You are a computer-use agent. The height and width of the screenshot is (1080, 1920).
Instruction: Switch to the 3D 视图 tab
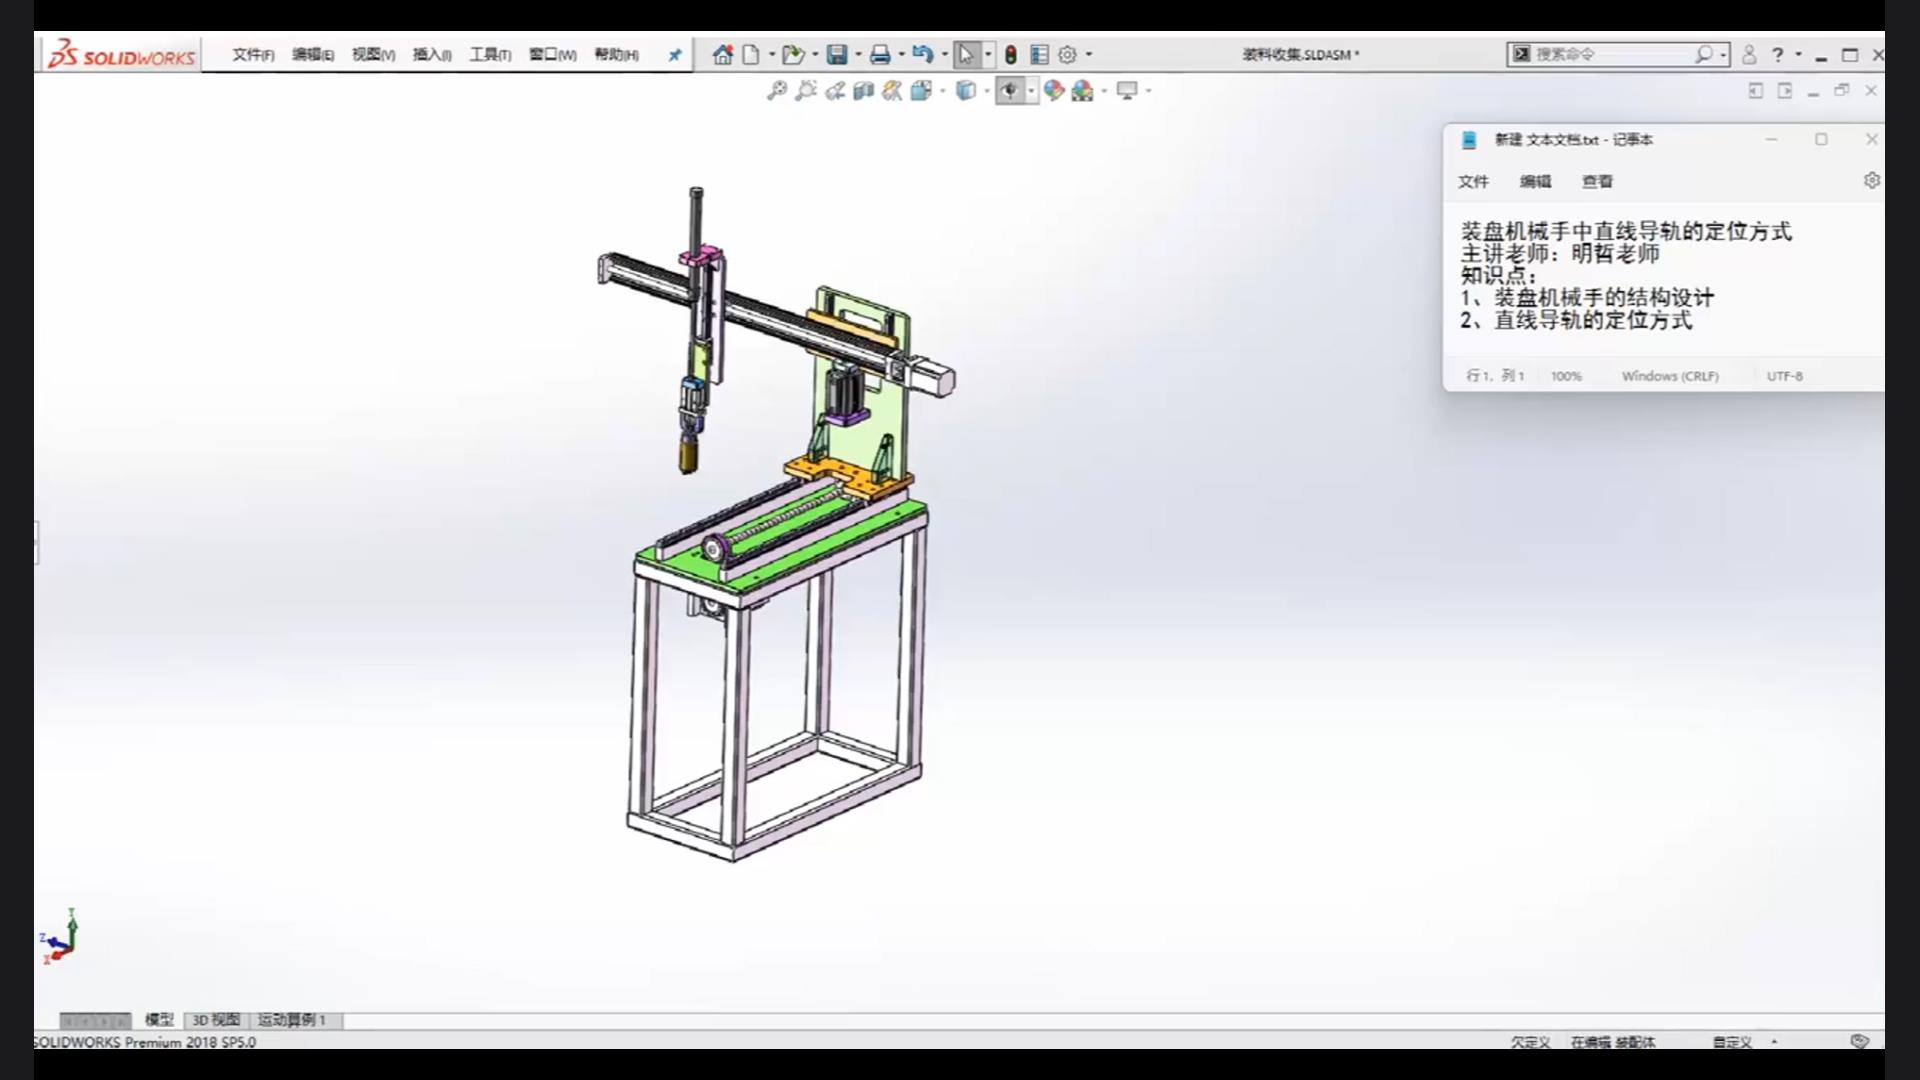click(x=216, y=1020)
